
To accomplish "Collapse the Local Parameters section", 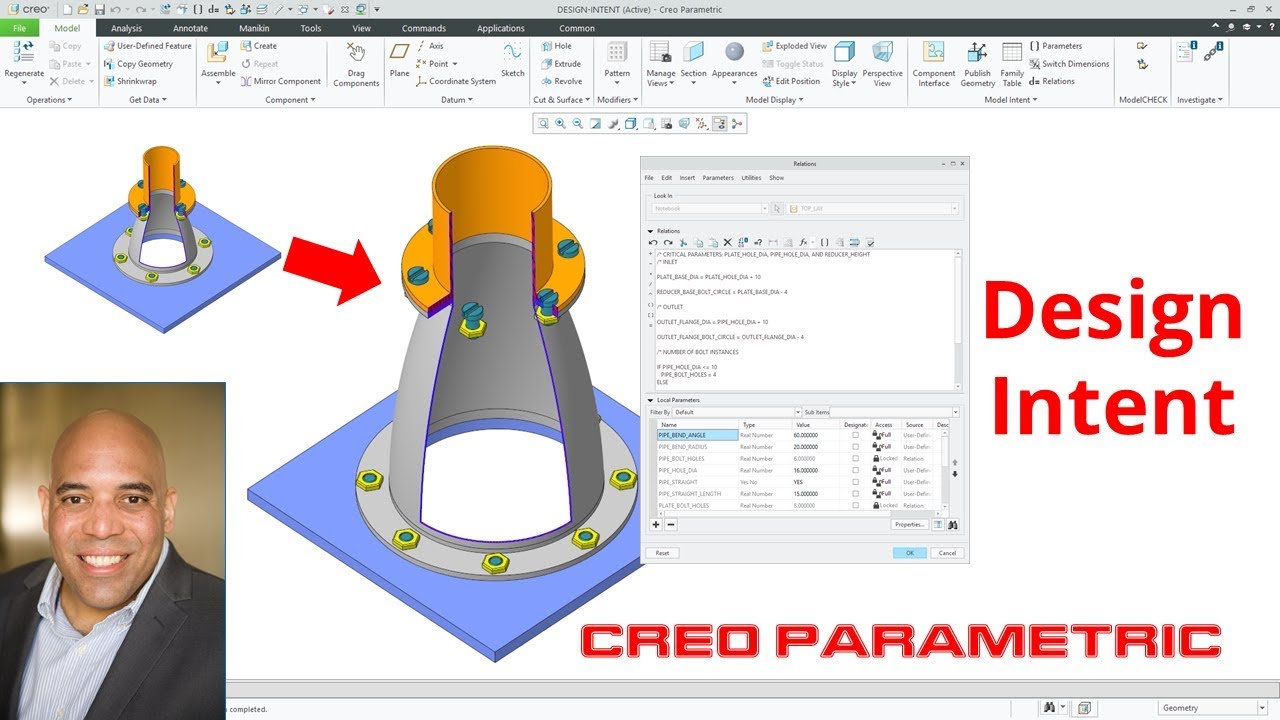I will coord(651,400).
